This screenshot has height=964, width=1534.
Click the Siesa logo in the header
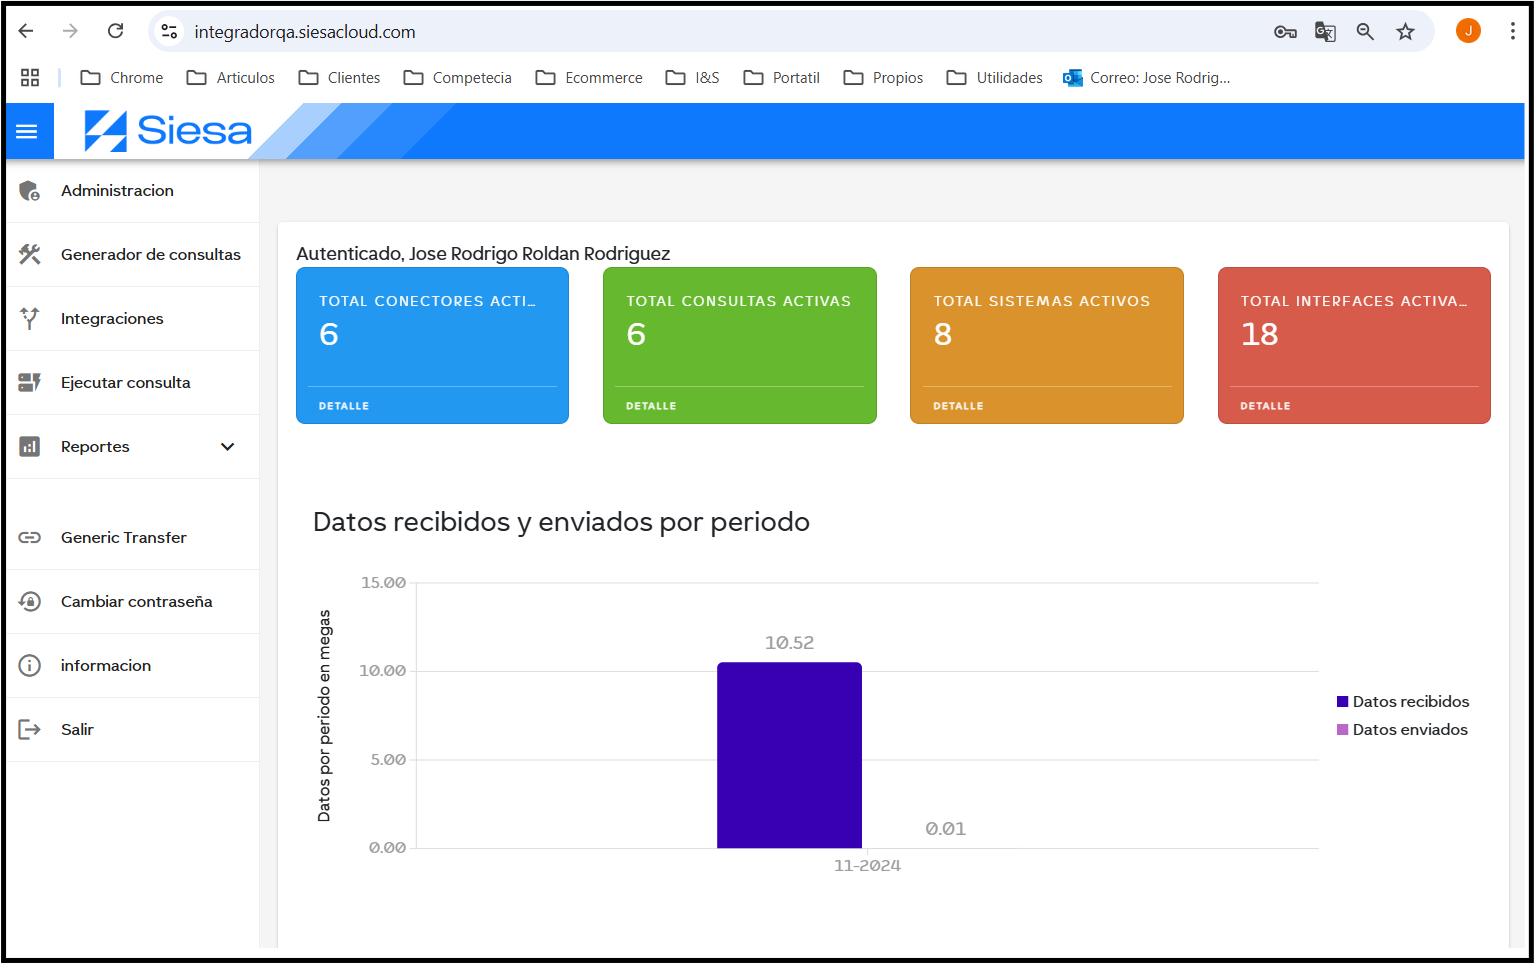pos(166,131)
